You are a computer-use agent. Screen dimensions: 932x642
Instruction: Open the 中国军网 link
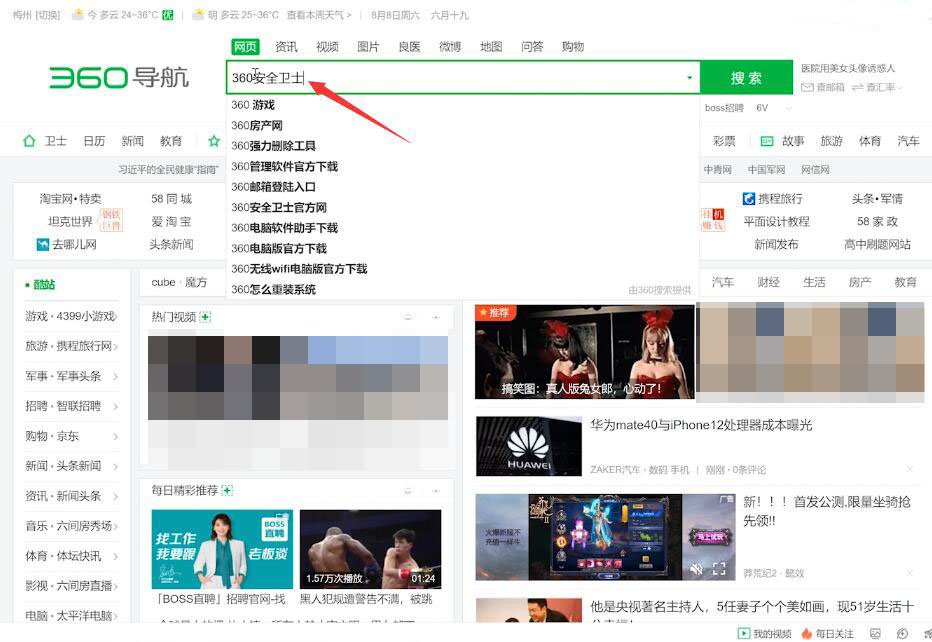point(766,169)
